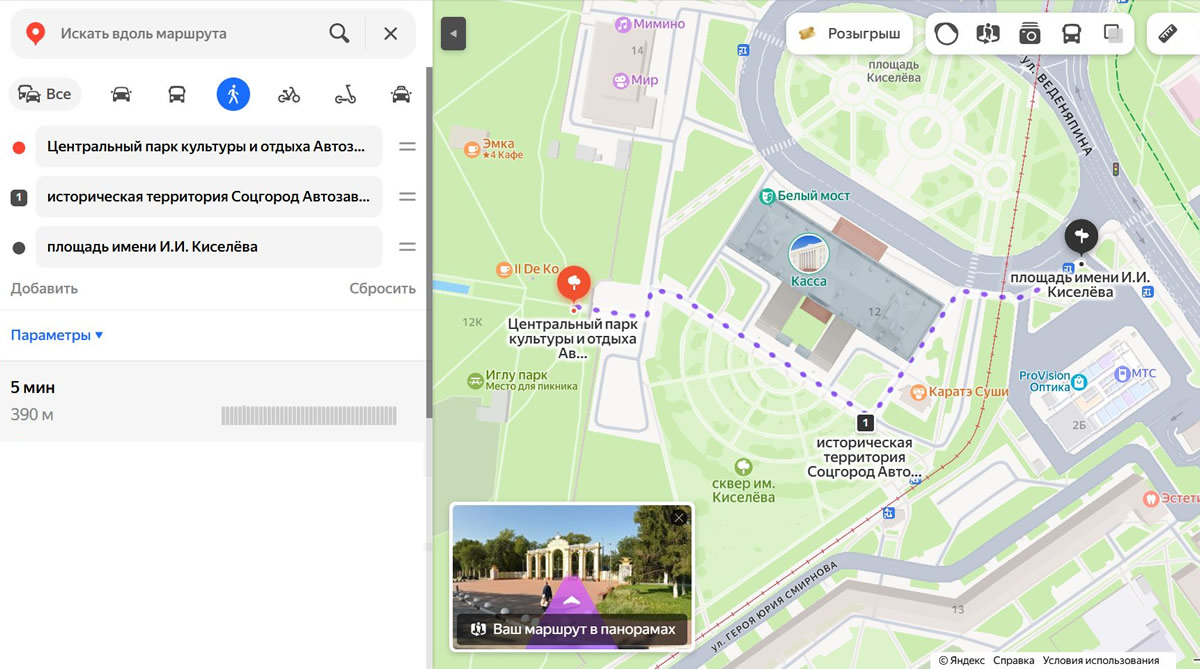1200x669 pixels.
Task: Click the Il De Ko cafe marker
Action: [x=505, y=269]
